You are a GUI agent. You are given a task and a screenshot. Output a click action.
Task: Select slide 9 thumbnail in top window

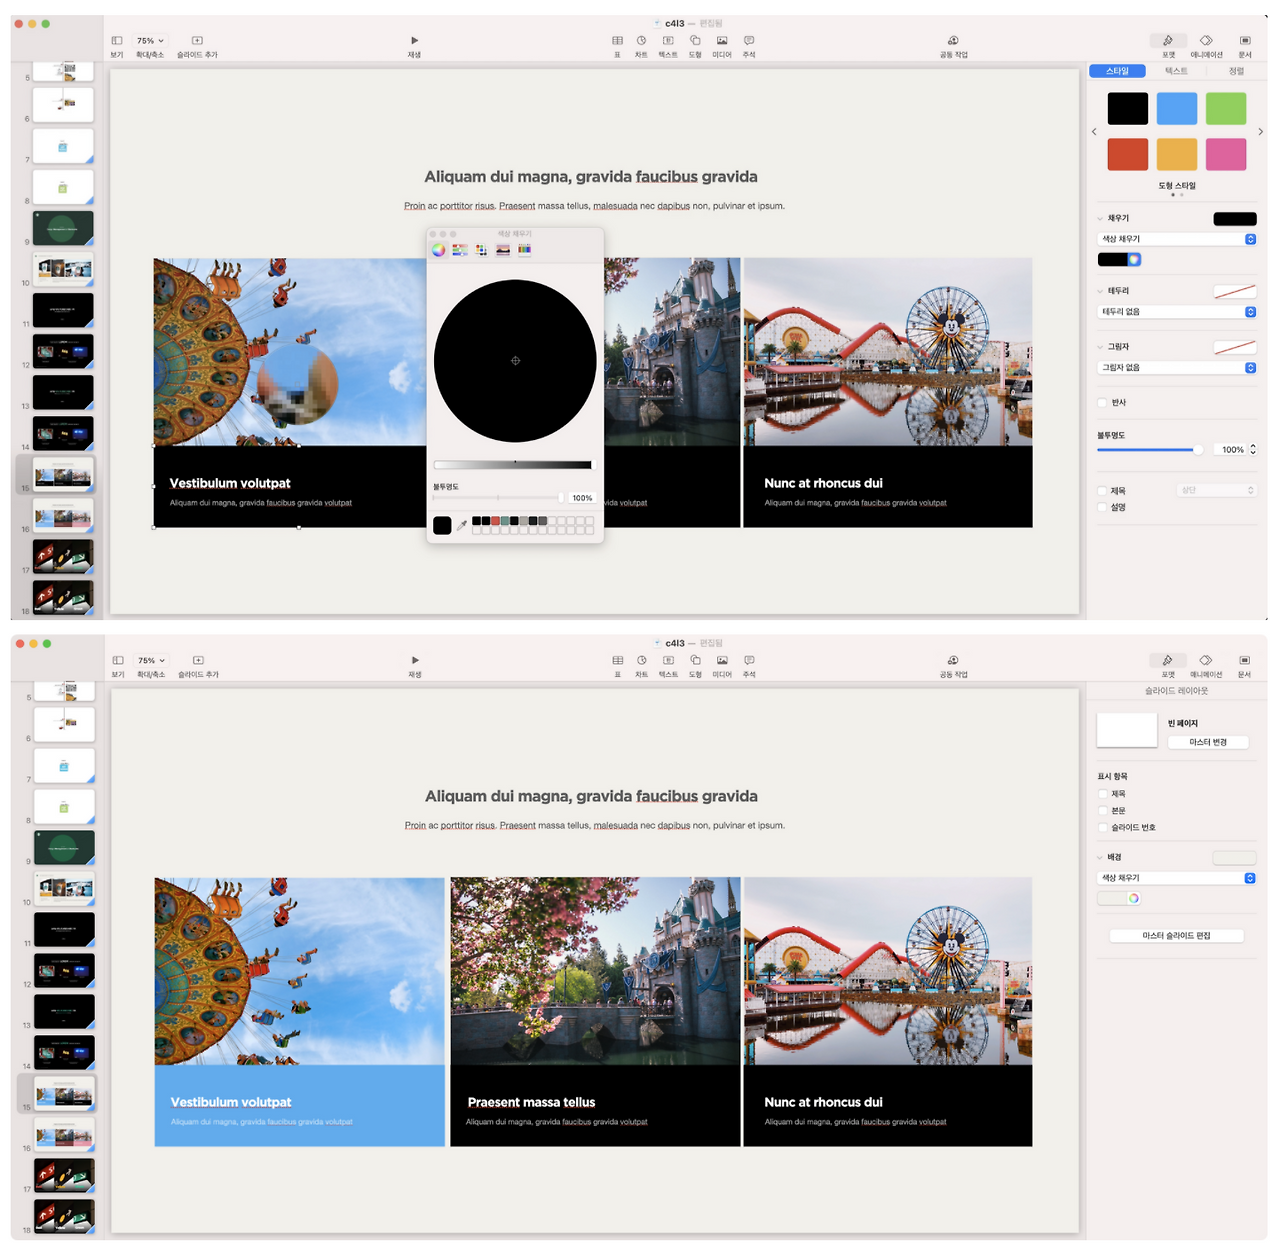(x=63, y=228)
